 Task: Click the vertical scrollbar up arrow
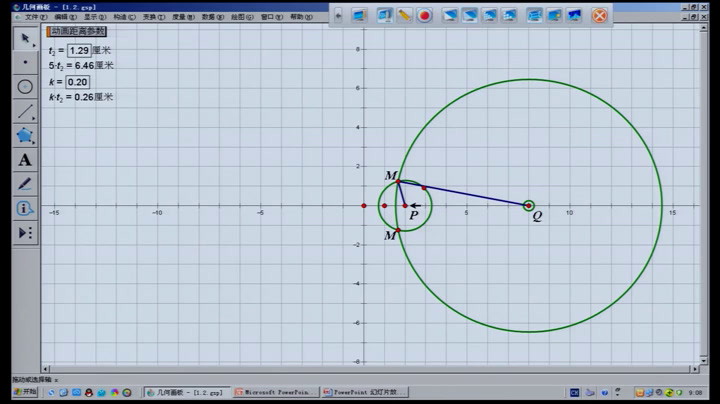(x=703, y=28)
